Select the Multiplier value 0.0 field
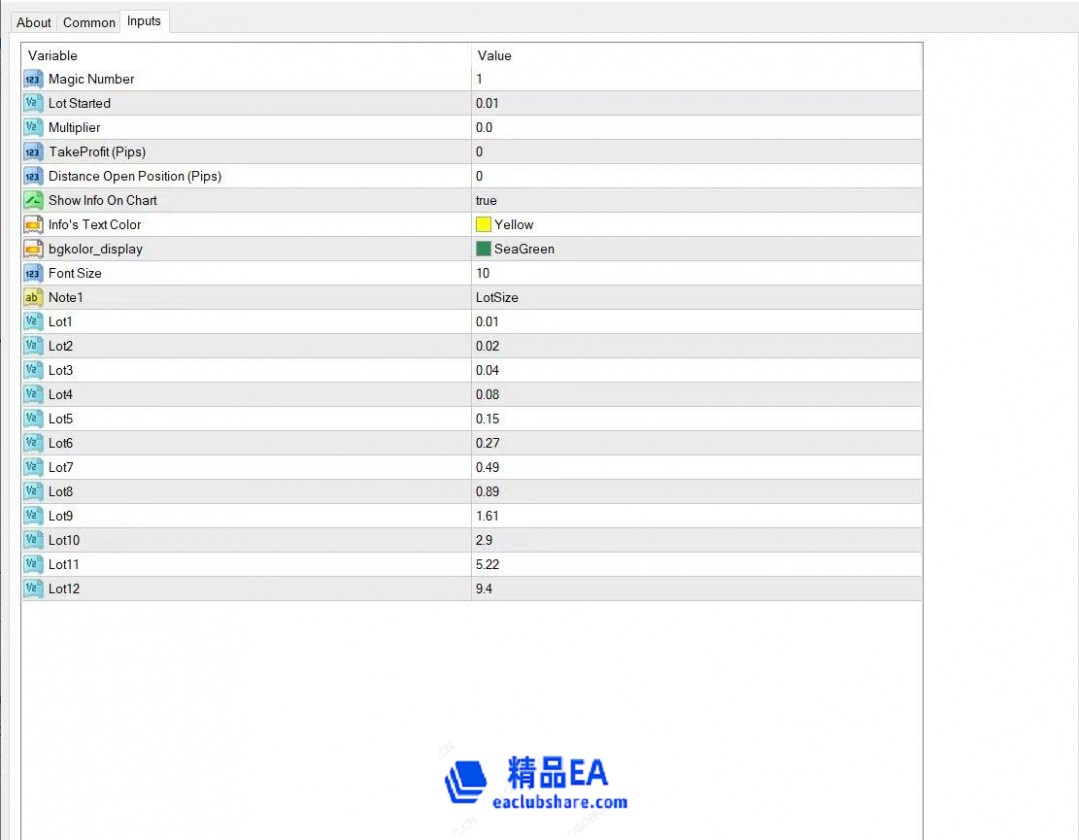This screenshot has height=840, width=1079. tap(696, 128)
